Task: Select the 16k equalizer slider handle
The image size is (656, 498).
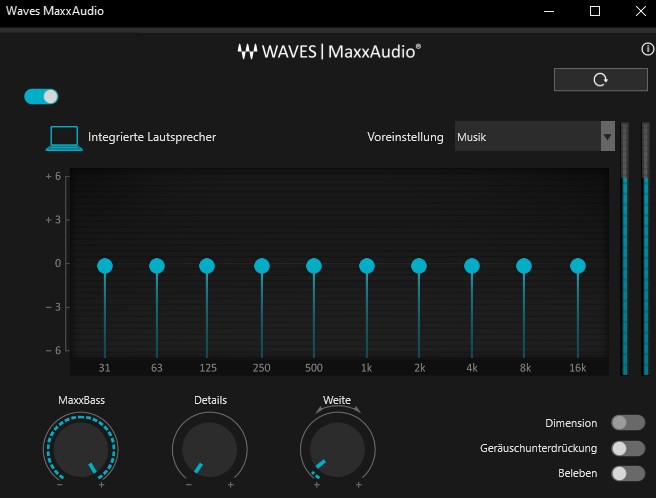Action: coord(578,266)
